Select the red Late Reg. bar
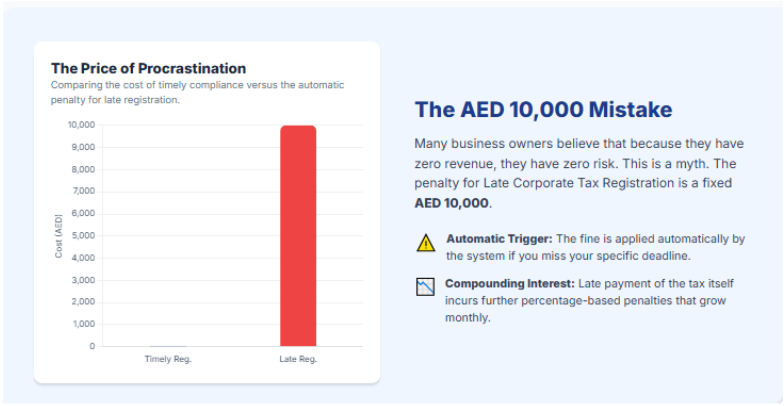This screenshot has height=406, width=784. point(298,236)
